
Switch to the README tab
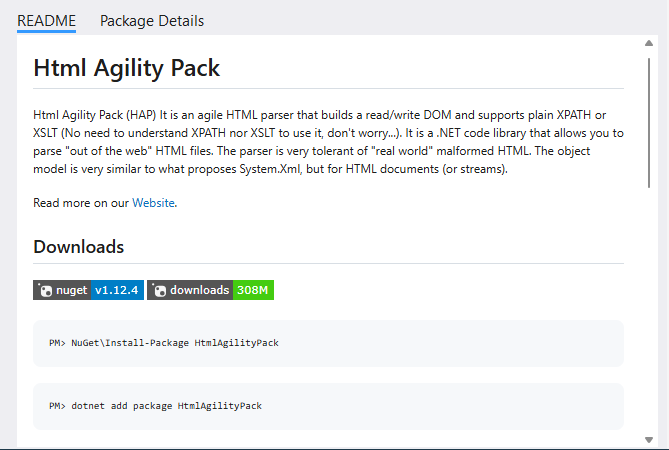(x=47, y=21)
